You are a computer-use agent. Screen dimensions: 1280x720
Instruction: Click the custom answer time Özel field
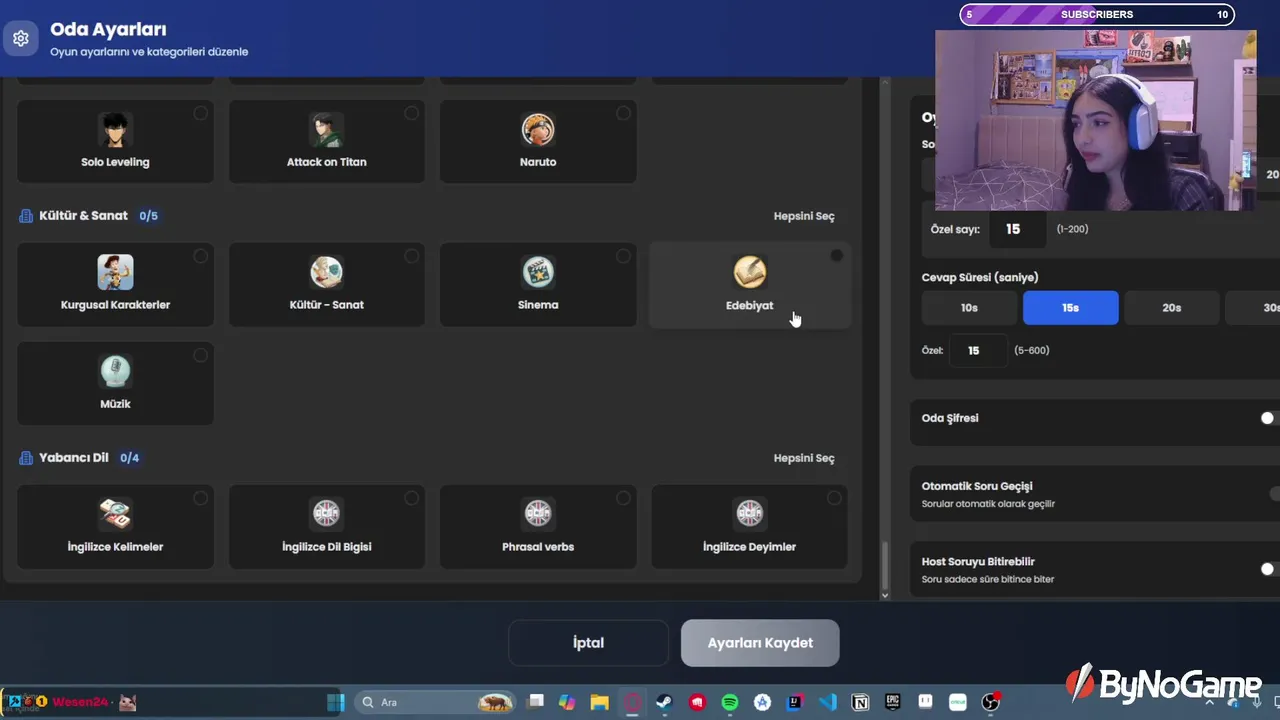click(x=979, y=350)
